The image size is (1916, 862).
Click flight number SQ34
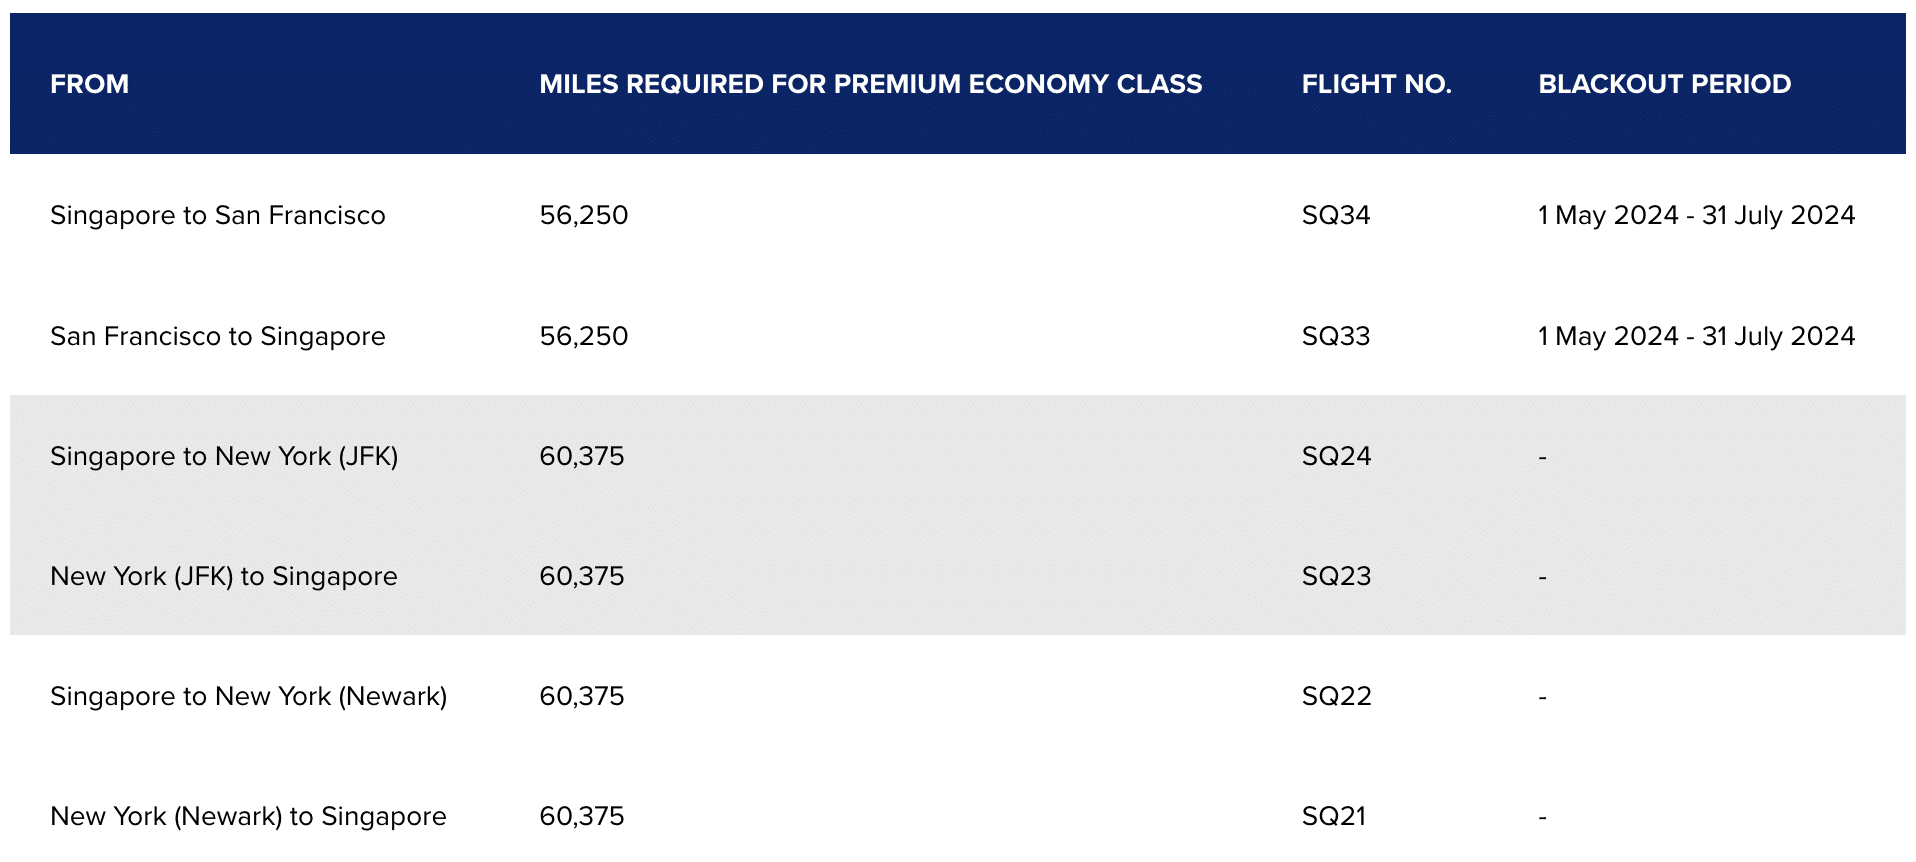(x=1335, y=215)
